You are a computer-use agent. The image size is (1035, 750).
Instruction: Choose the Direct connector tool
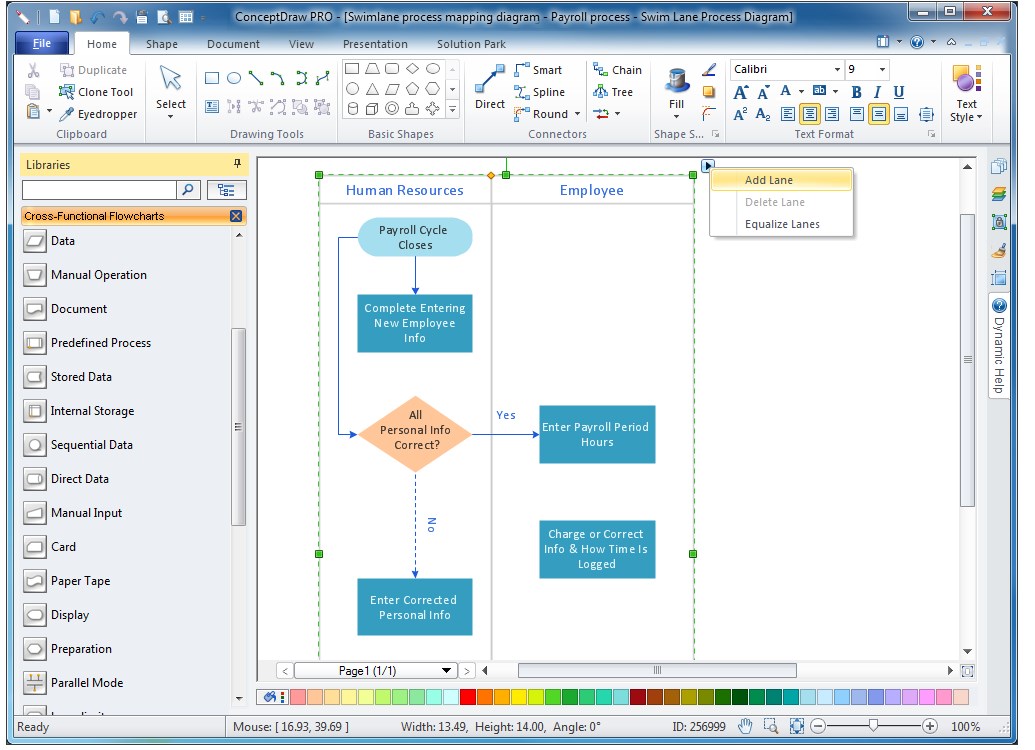pos(490,87)
